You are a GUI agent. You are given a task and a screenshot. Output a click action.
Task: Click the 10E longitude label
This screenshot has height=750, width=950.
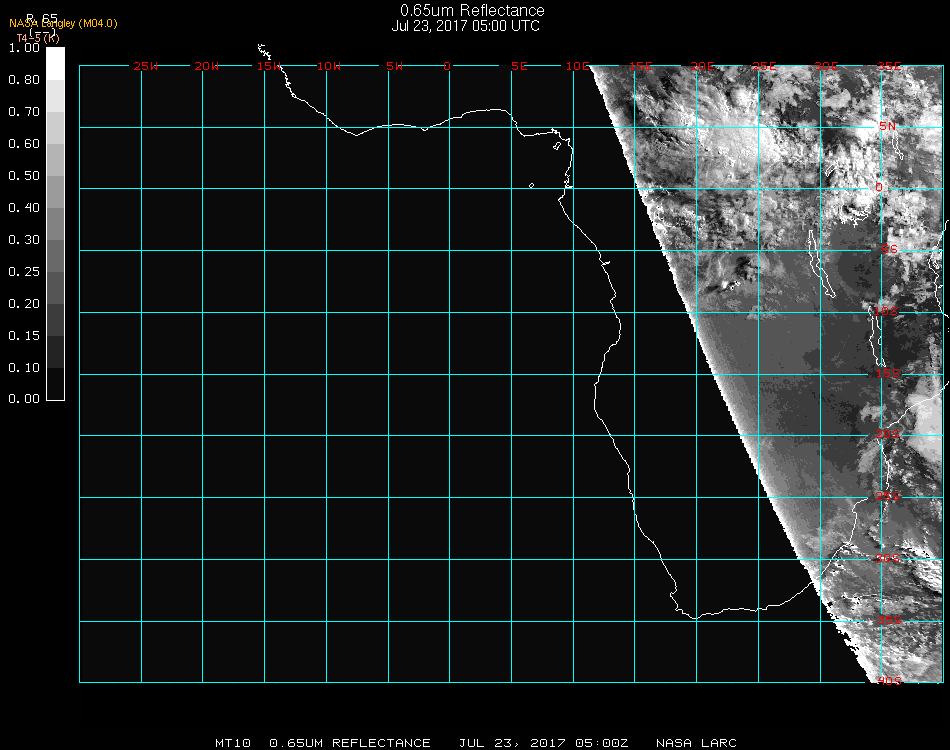[x=578, y=66]
